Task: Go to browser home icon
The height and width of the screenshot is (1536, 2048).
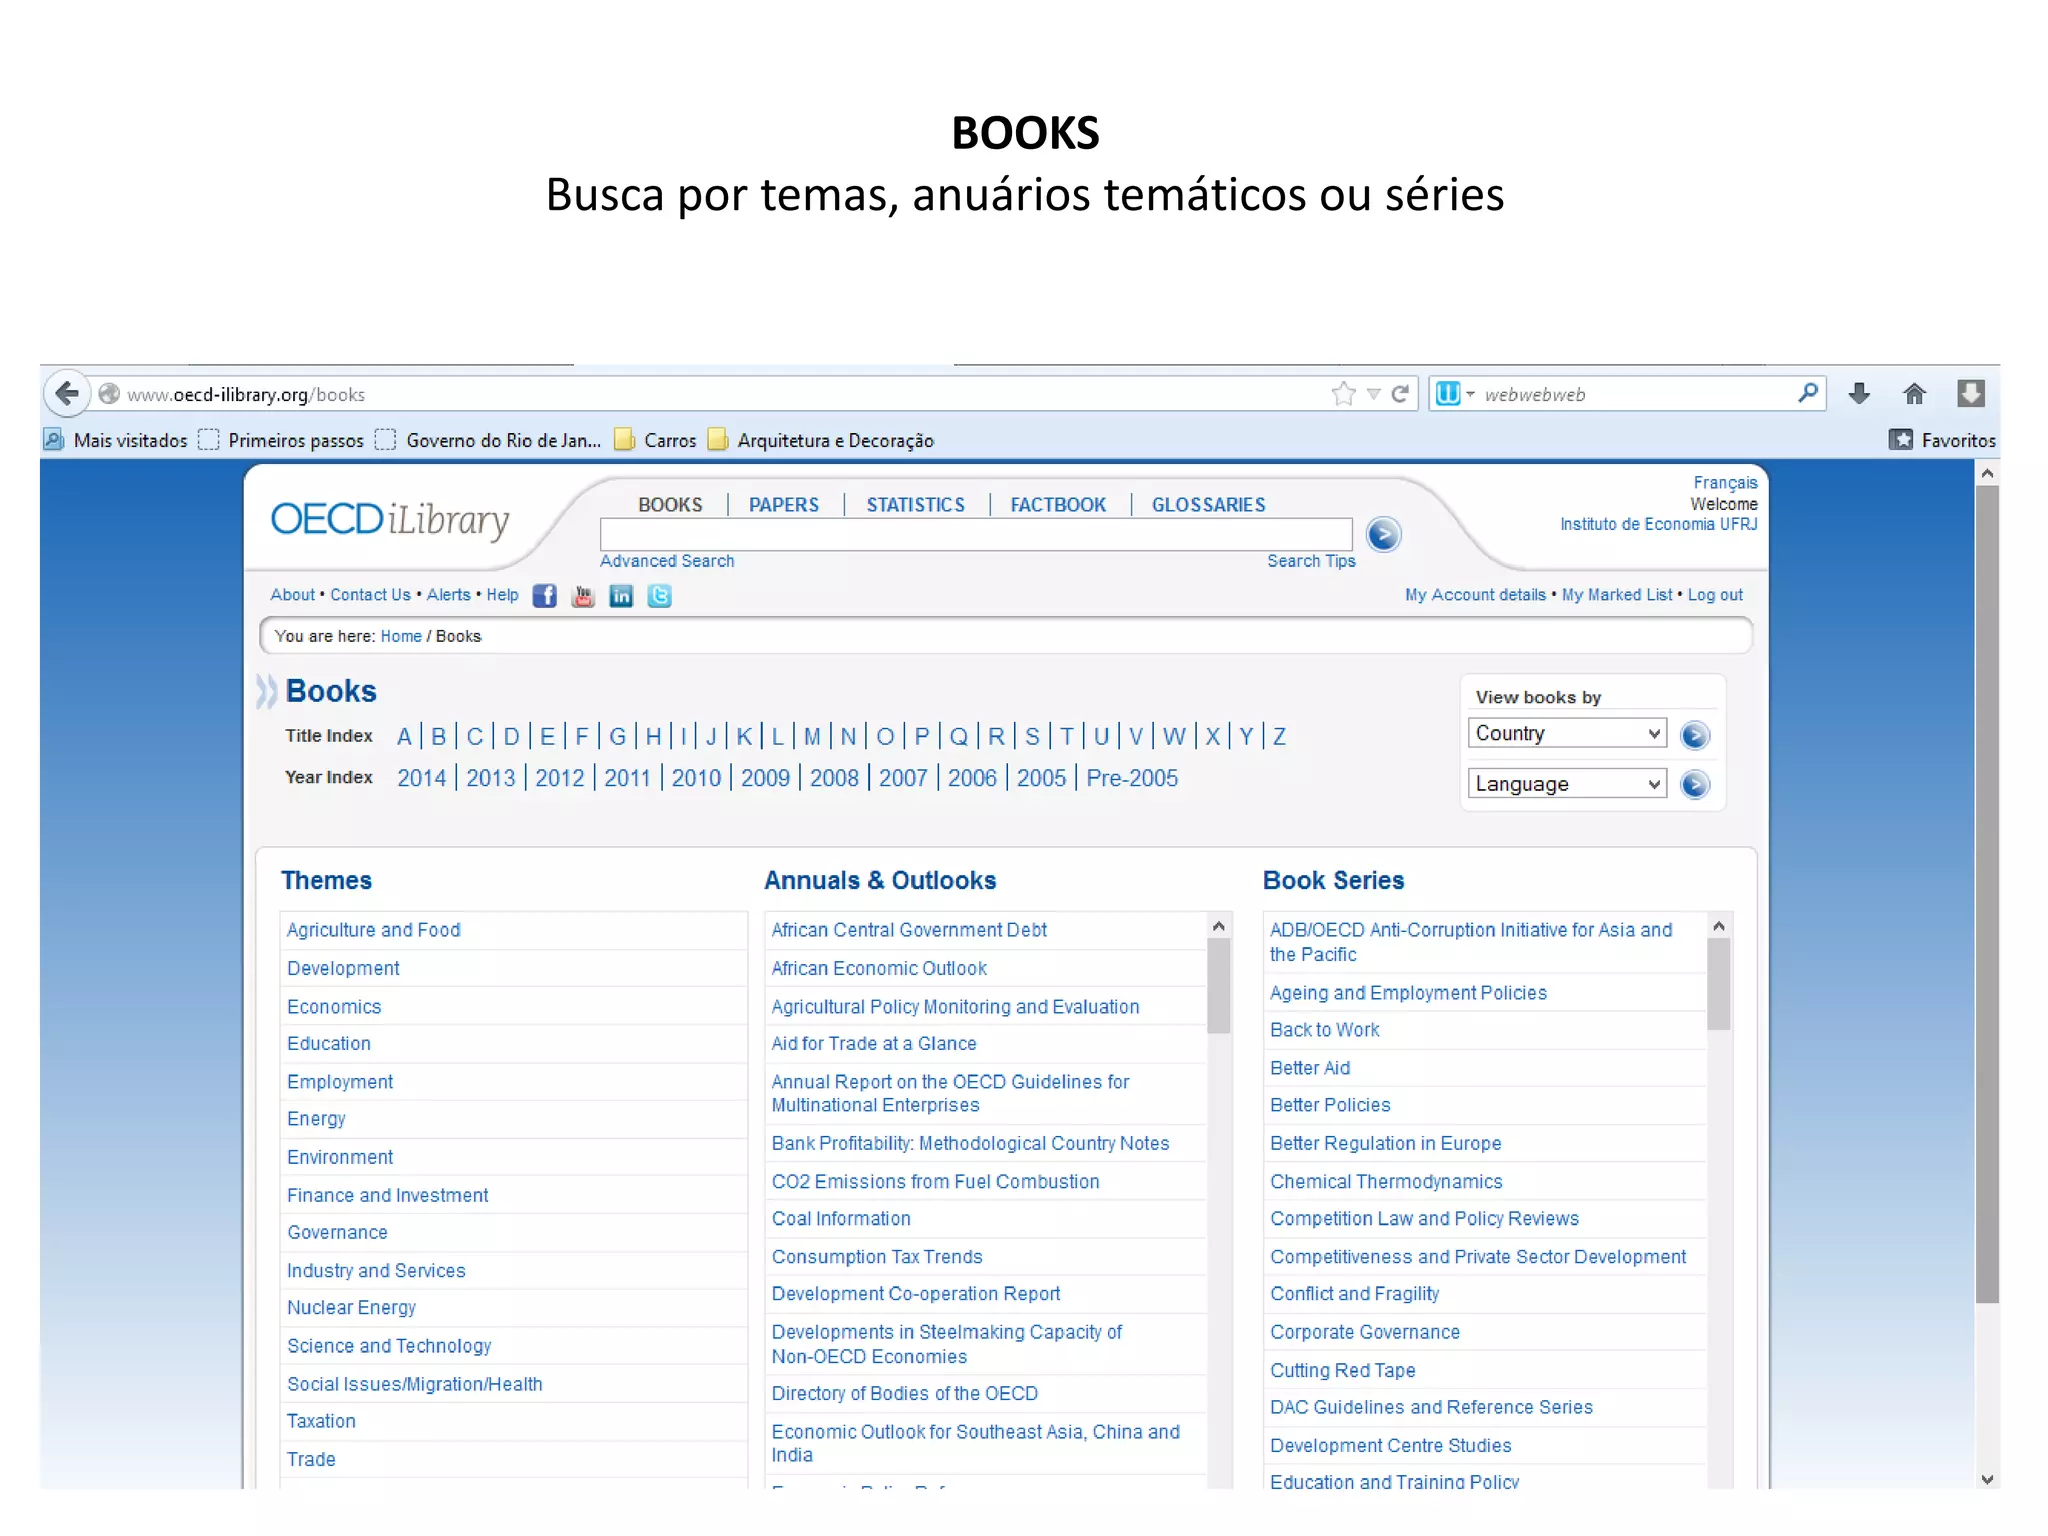Action: point(1914,394)
